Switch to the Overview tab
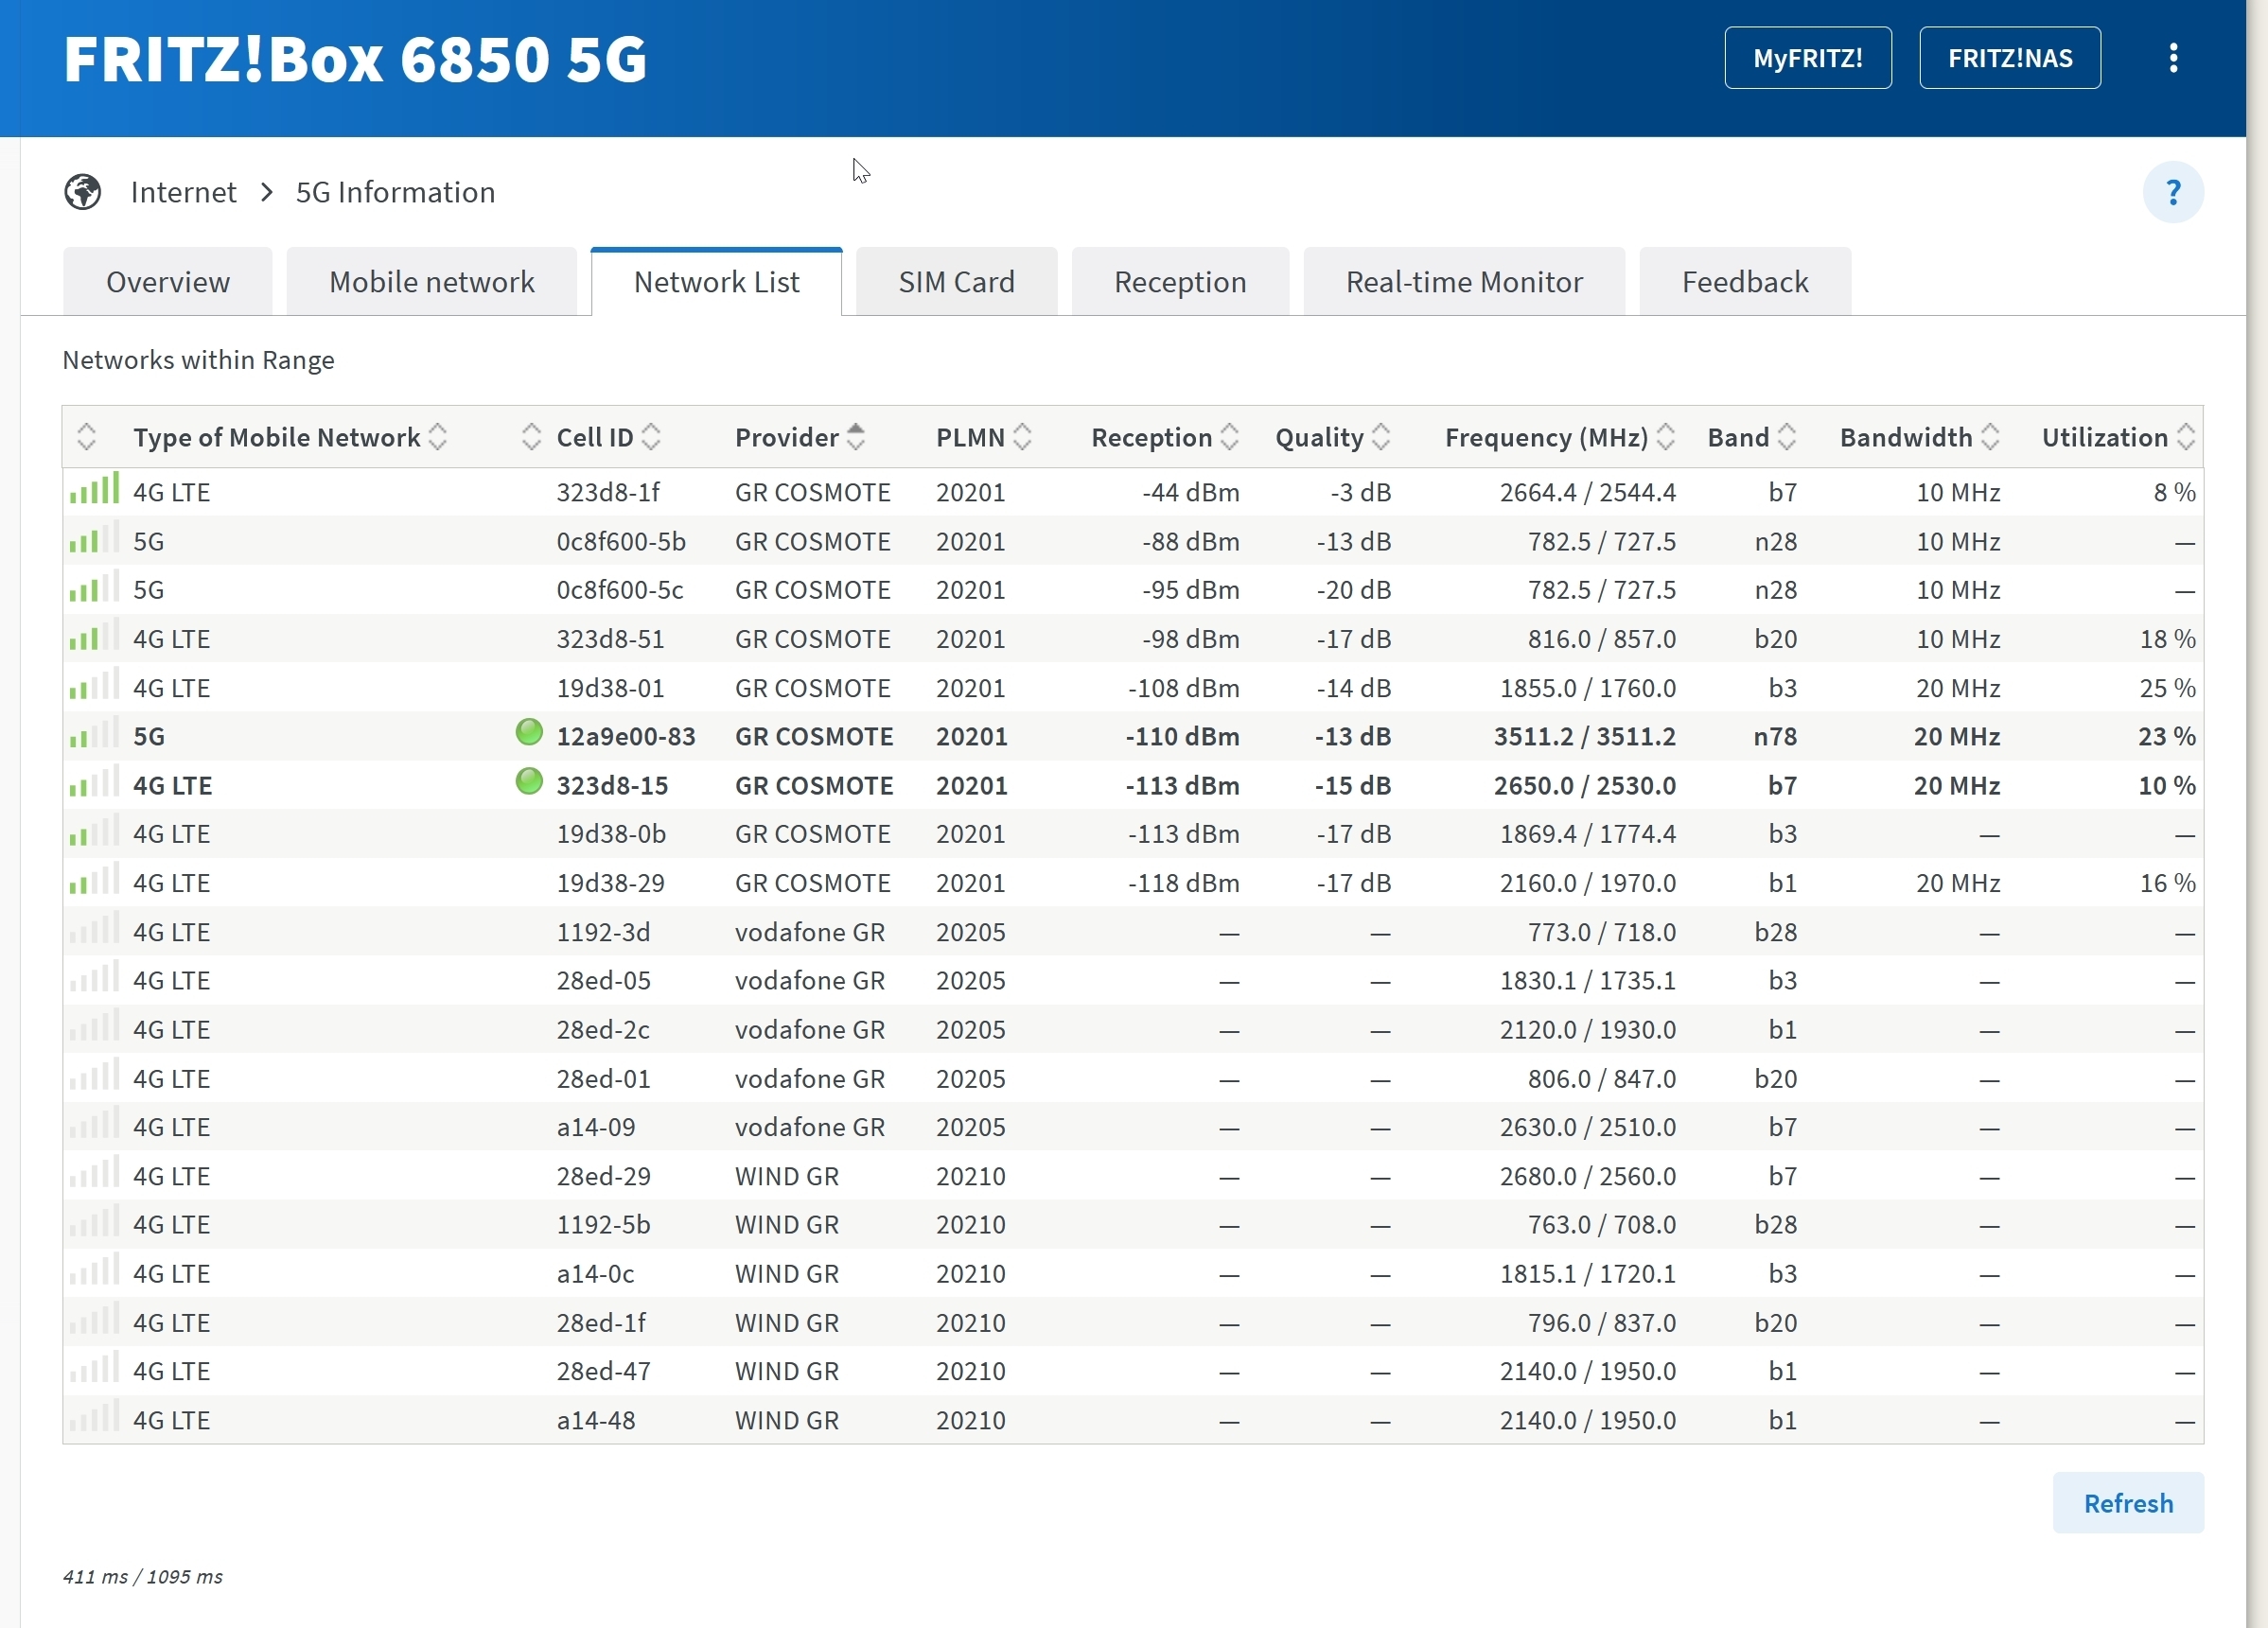This screenshot has width=2268, height=1628. click(x=168, y=282)
